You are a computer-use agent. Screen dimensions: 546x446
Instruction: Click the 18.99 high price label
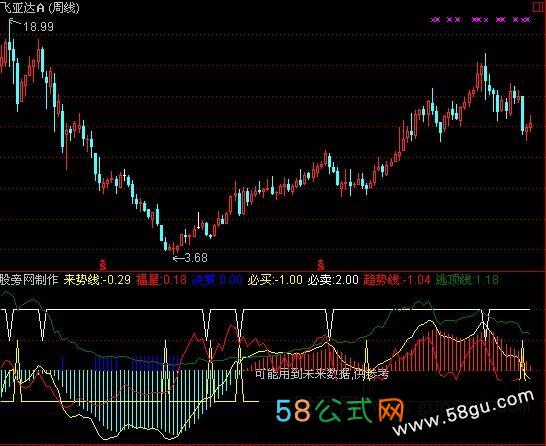(38, 27)
